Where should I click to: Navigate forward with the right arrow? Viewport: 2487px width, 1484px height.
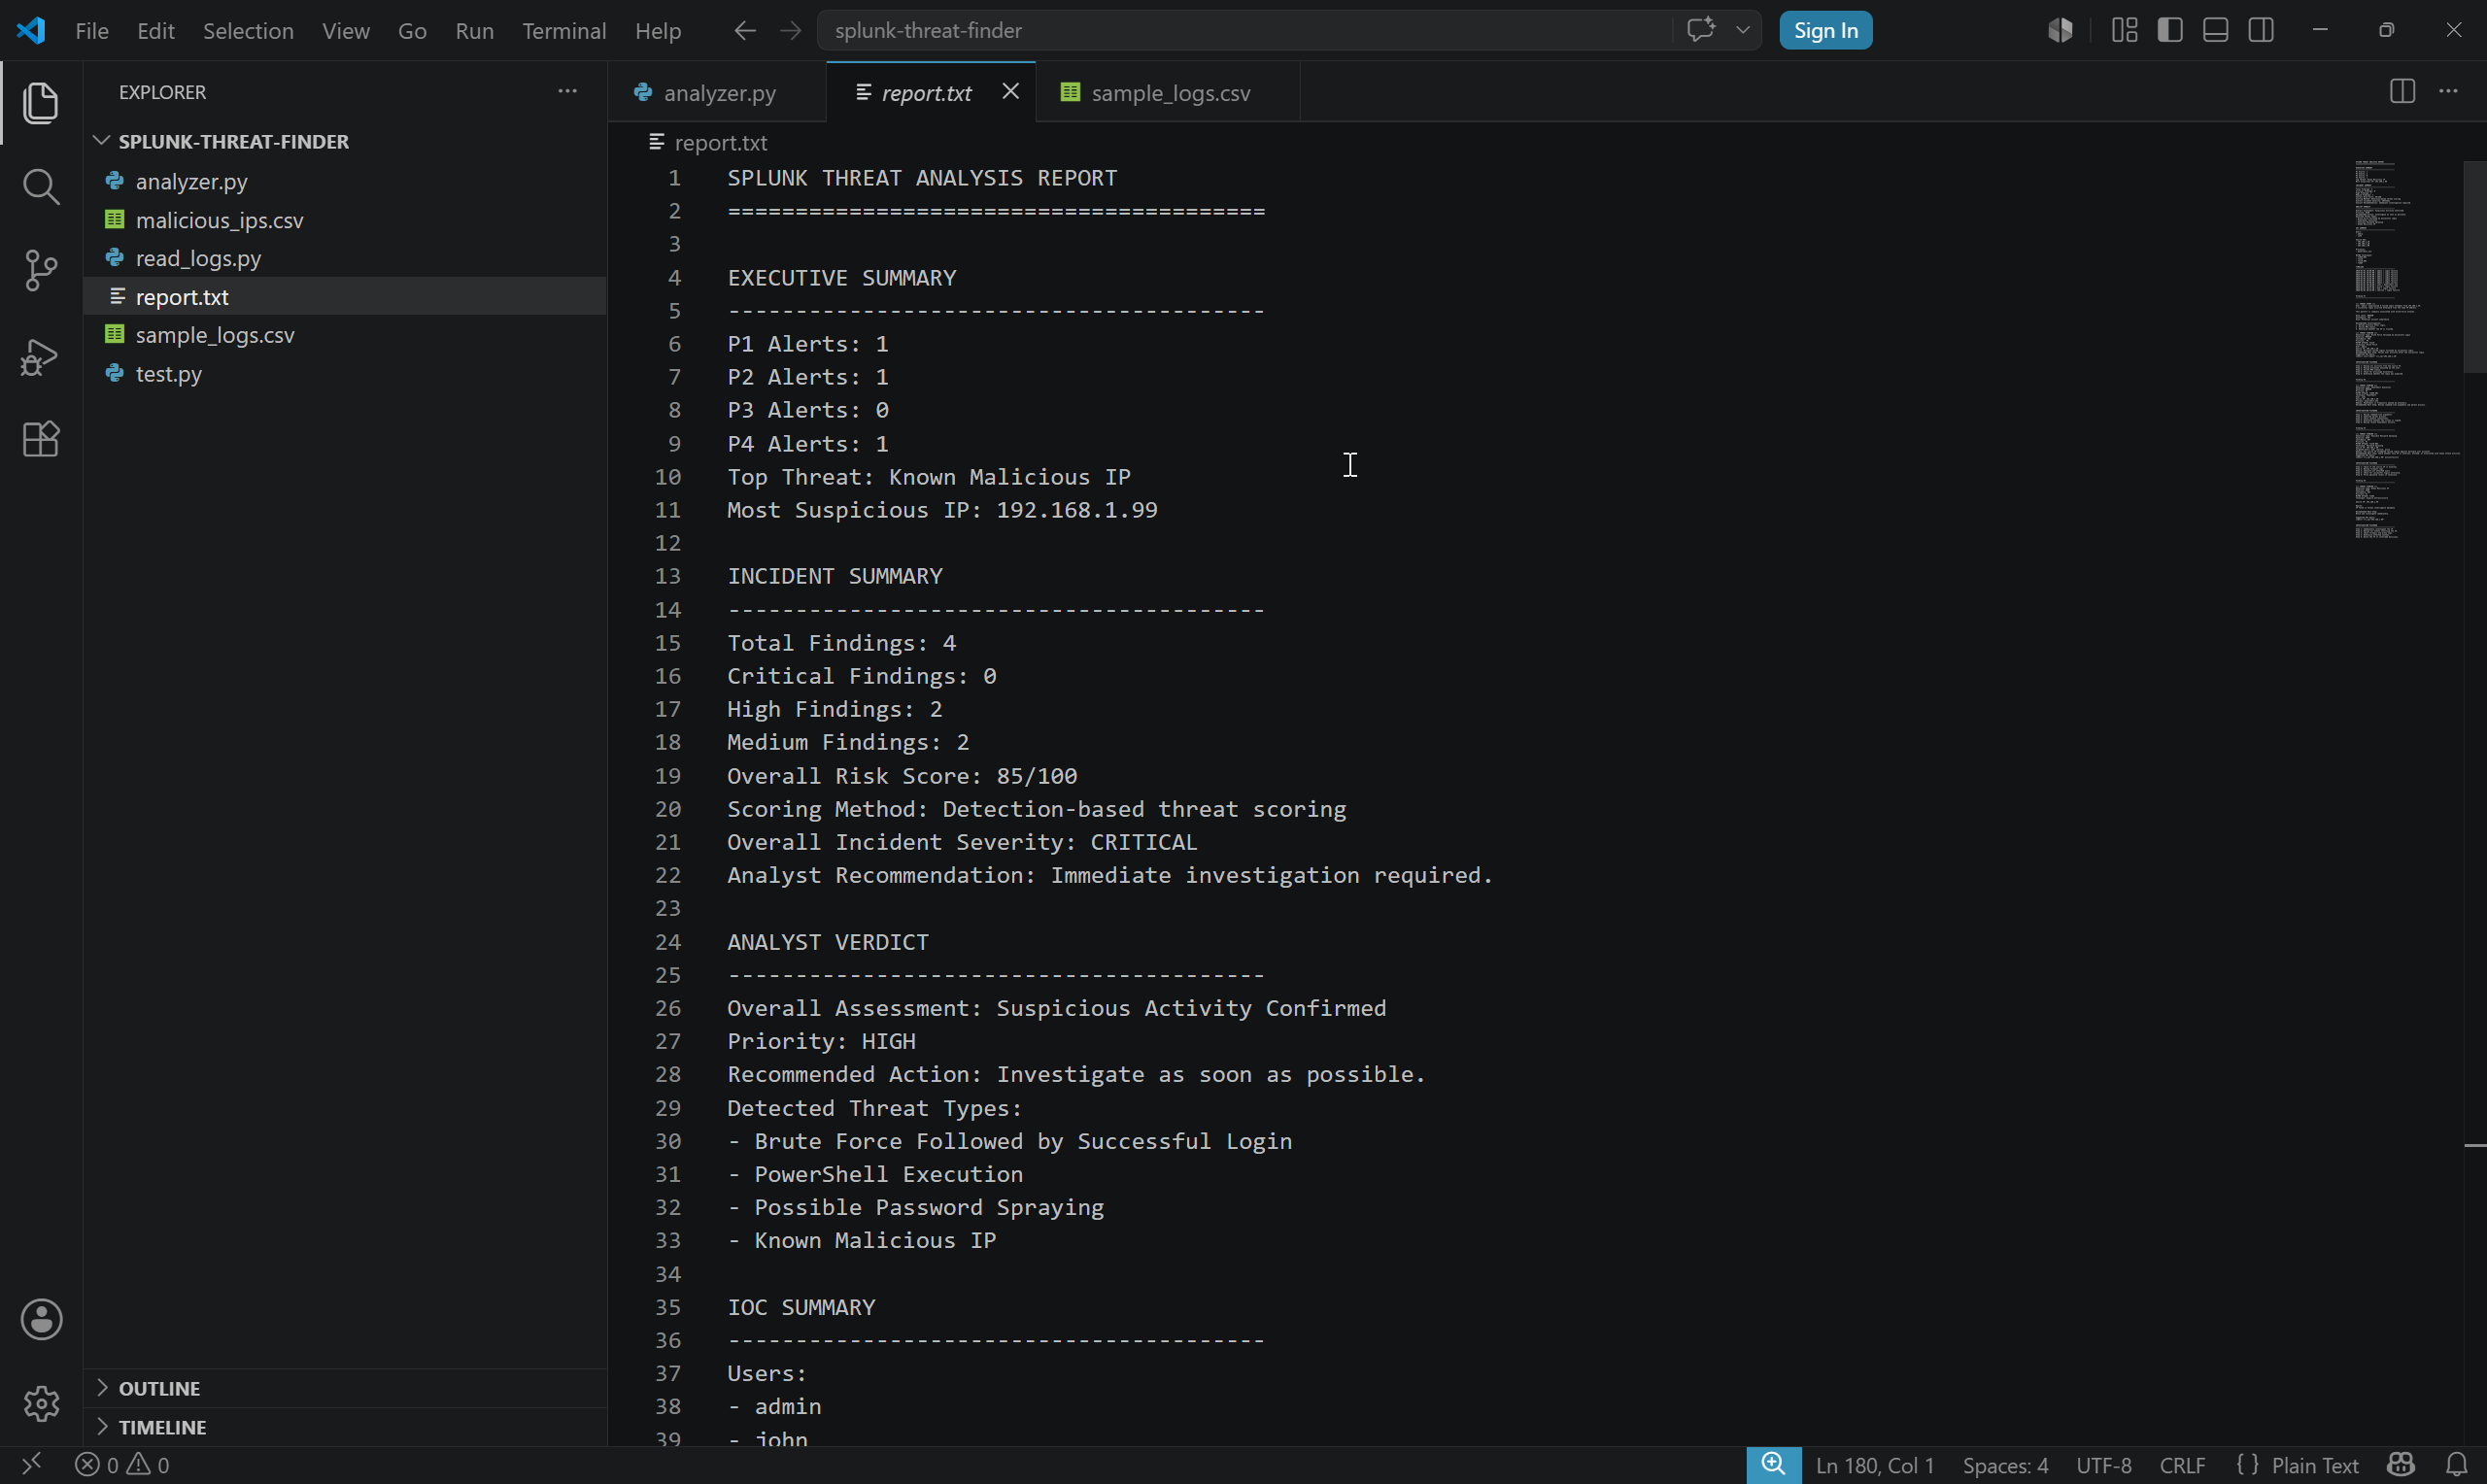pos(790,31)
